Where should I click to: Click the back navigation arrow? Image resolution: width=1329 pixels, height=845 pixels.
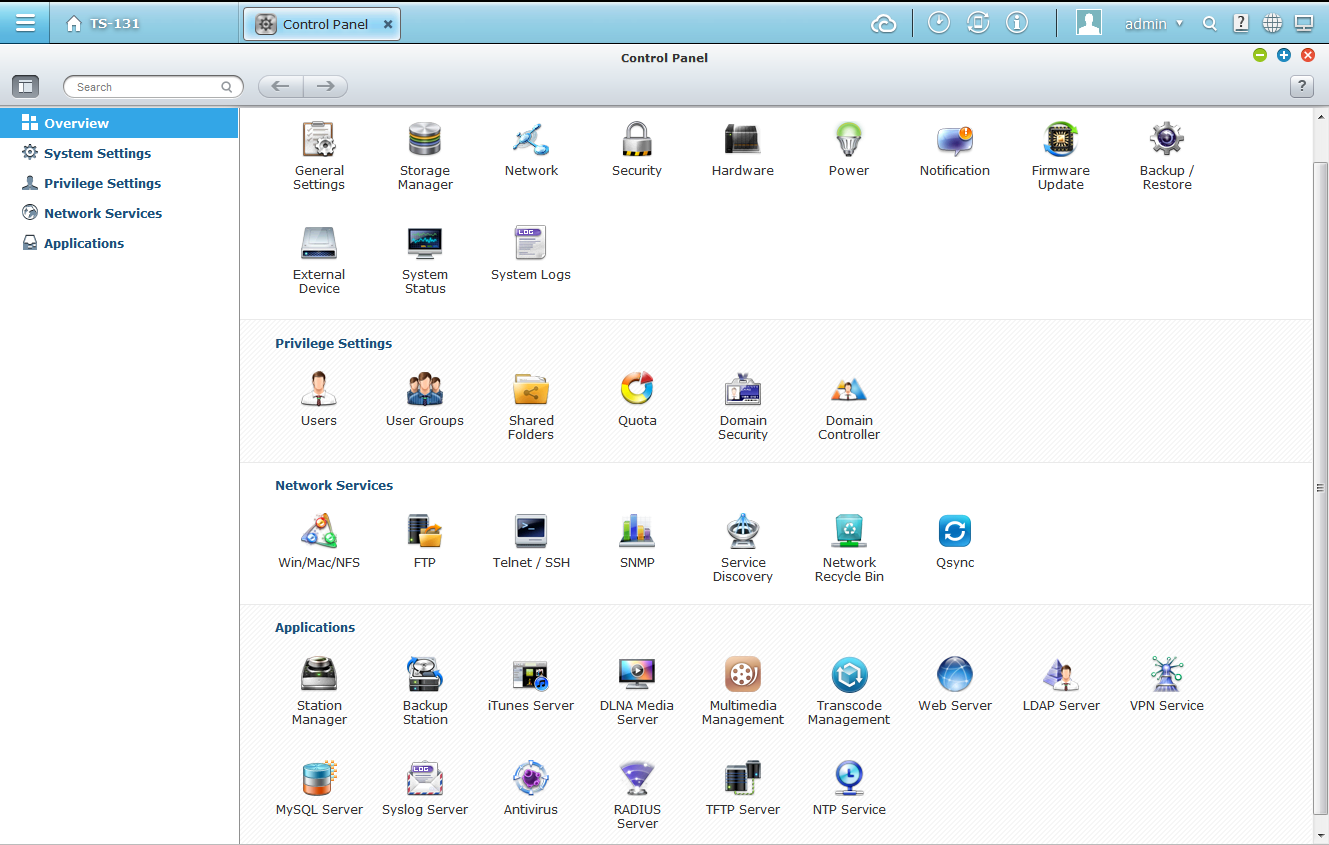[281, 87]
